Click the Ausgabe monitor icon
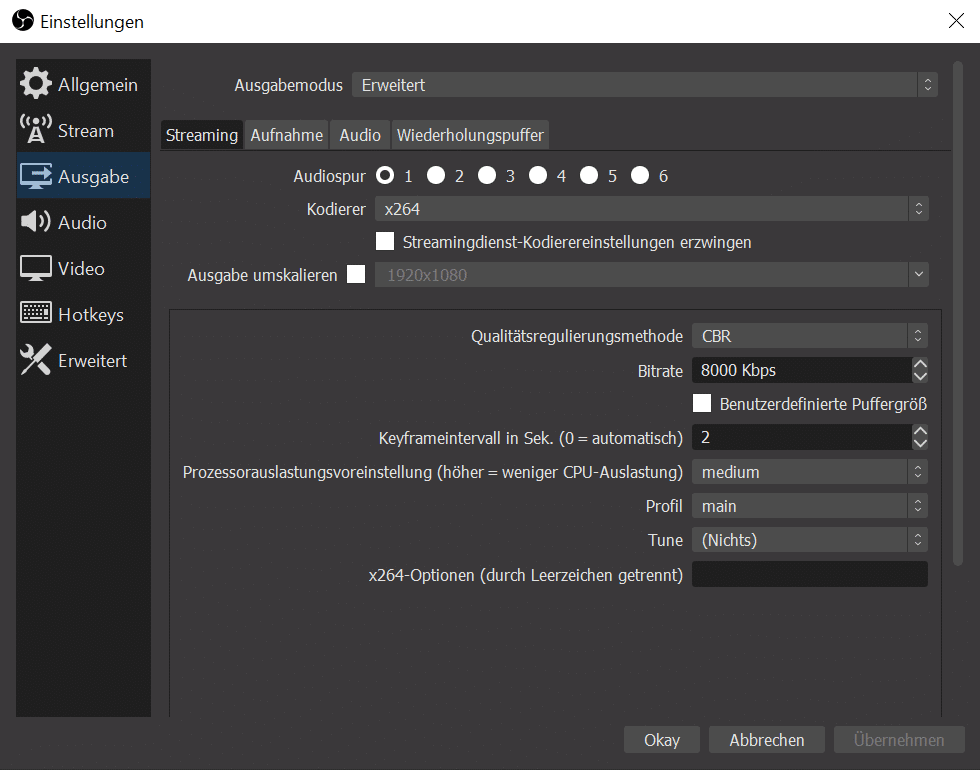This screenshot has width=980, height=770. pyautogui.click(x=36, y=177)
